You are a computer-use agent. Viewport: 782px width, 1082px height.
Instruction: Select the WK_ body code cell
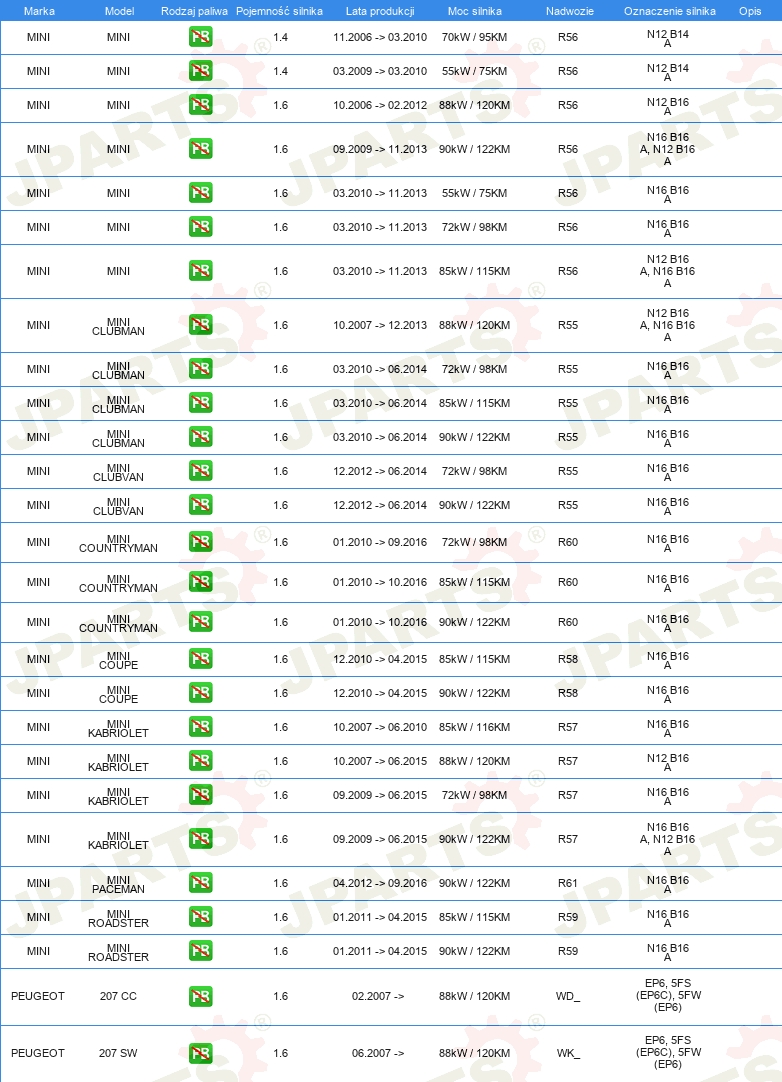[x=568, y=1054]
